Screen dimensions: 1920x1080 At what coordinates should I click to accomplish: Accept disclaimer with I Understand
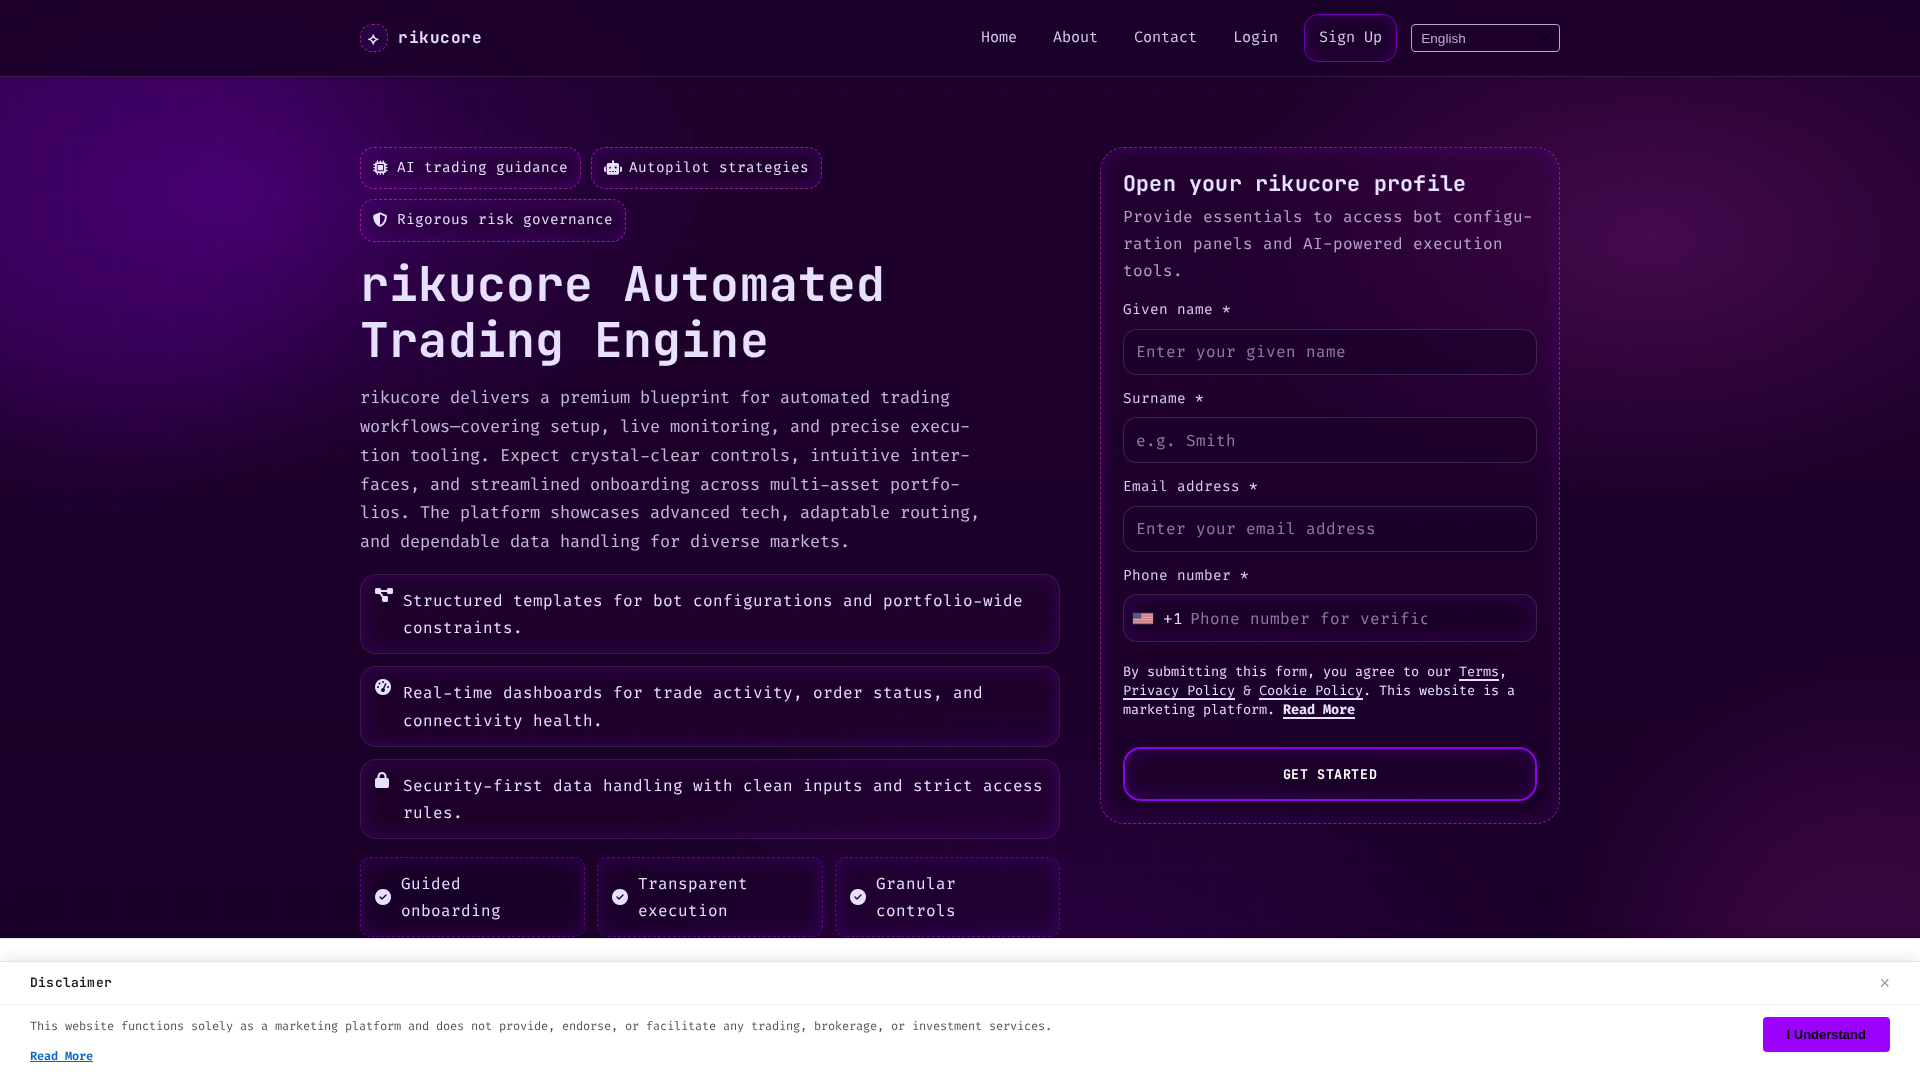pyautogui.click(x=1826, y=1035)
